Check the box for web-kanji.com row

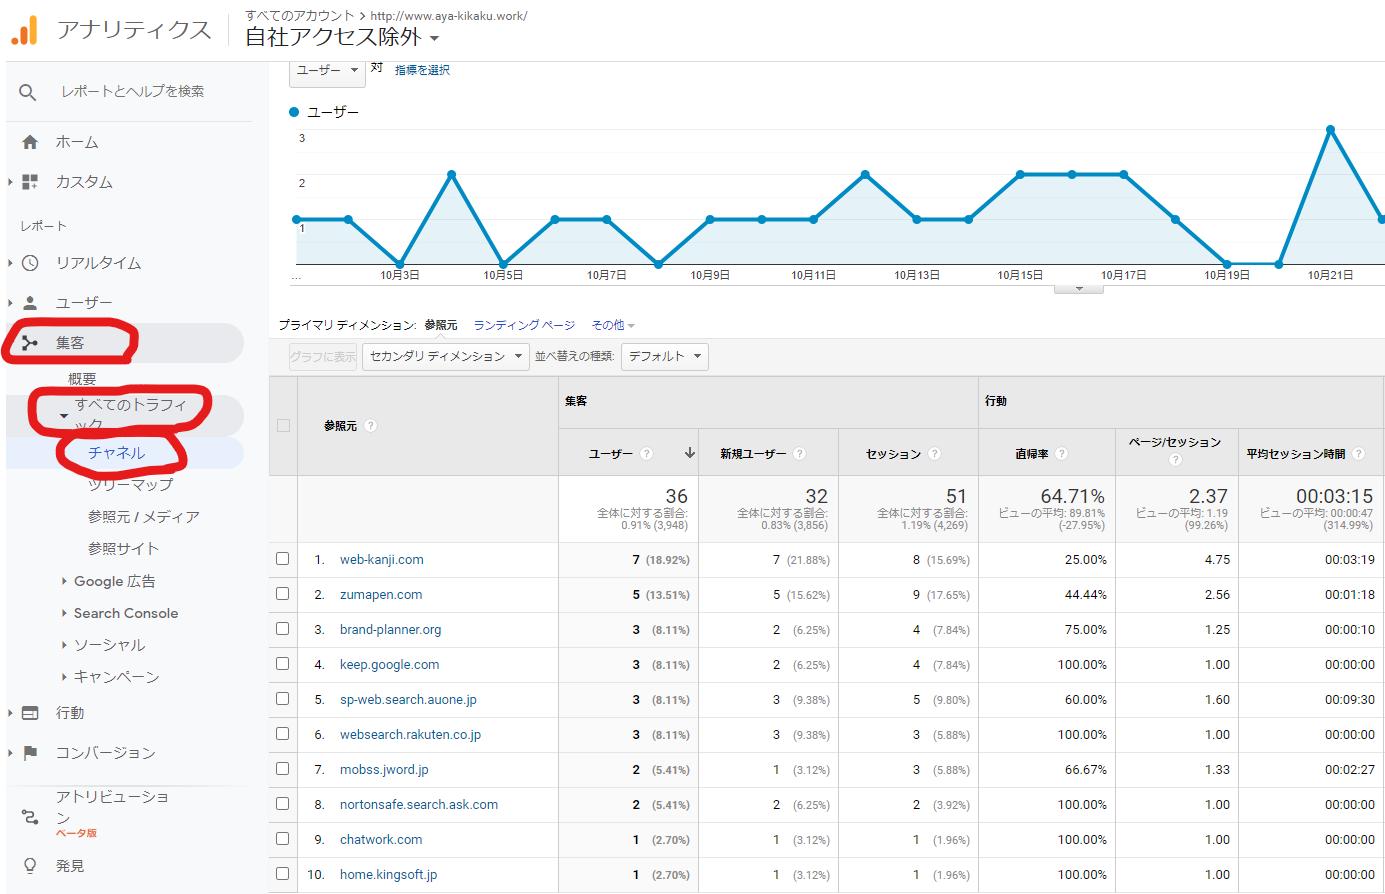pos(283,559)
